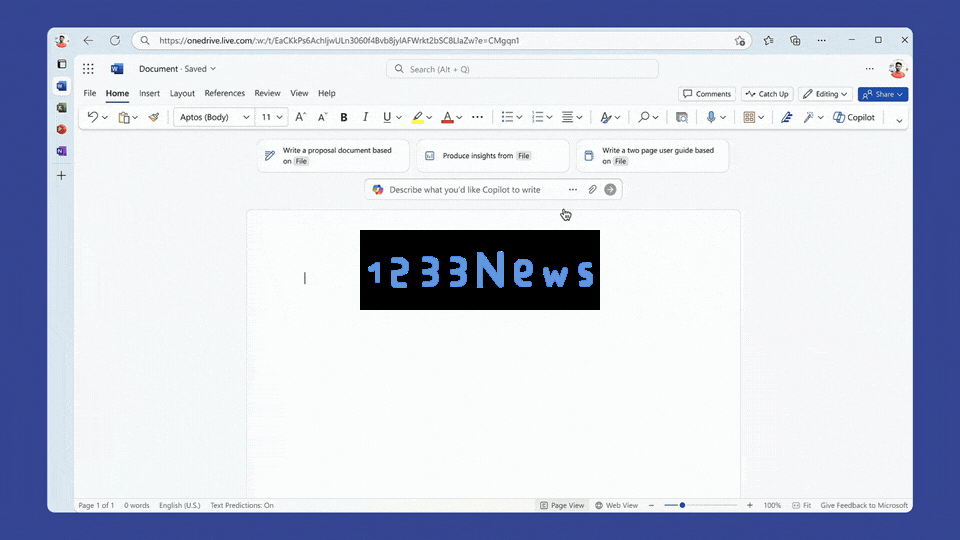
Task: Click the Fit zoom button
Action: click(801, 505)
